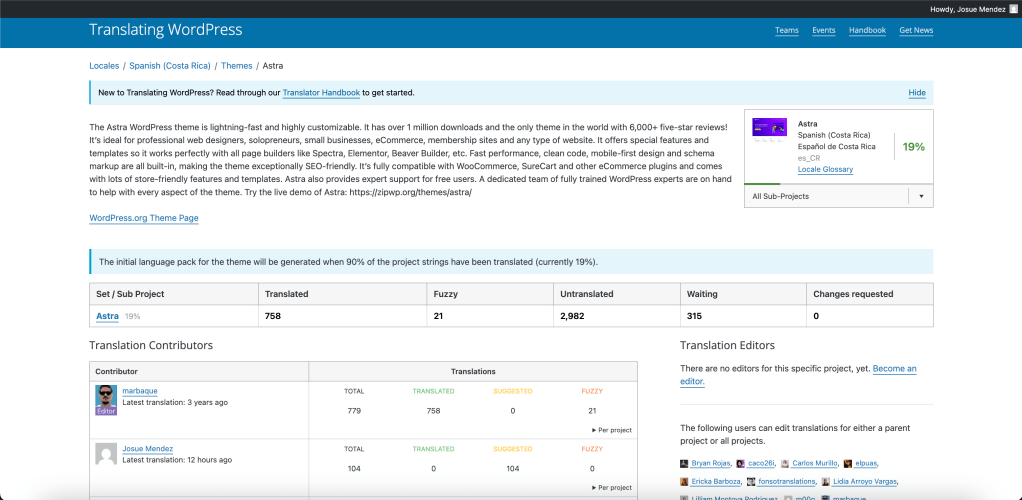Open the Teams menu item
Viewport: 1022px width, 500px height.
786,30
